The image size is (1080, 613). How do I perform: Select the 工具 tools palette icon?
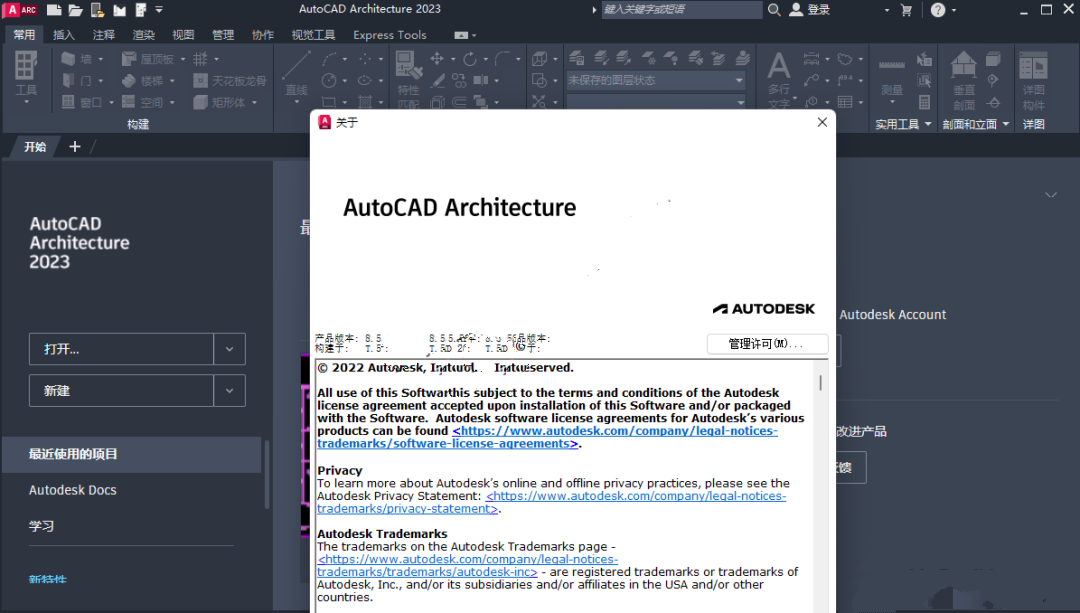25,74
